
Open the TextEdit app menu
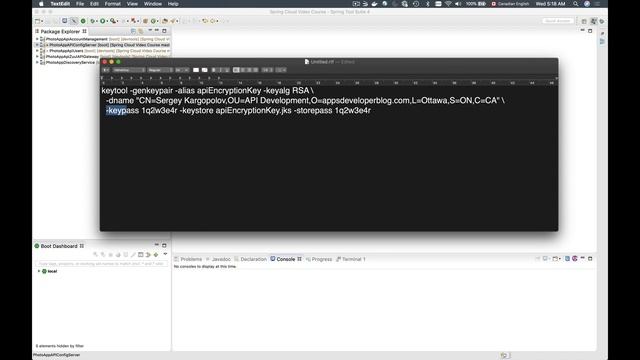60,4
